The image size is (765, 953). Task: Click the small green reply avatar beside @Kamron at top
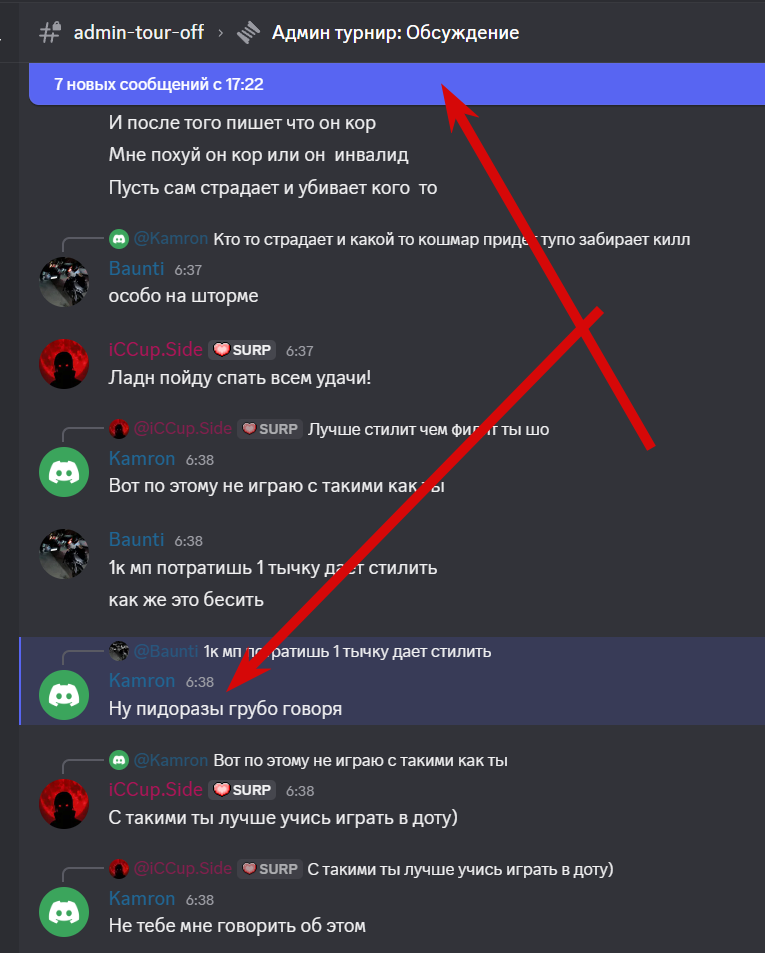point(118,239)
